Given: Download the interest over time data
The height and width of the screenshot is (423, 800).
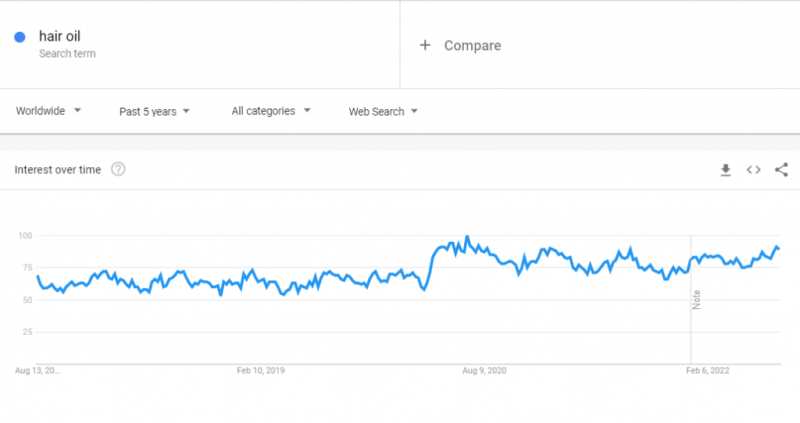Looking at the screenshot, I should tap(726, 170).
